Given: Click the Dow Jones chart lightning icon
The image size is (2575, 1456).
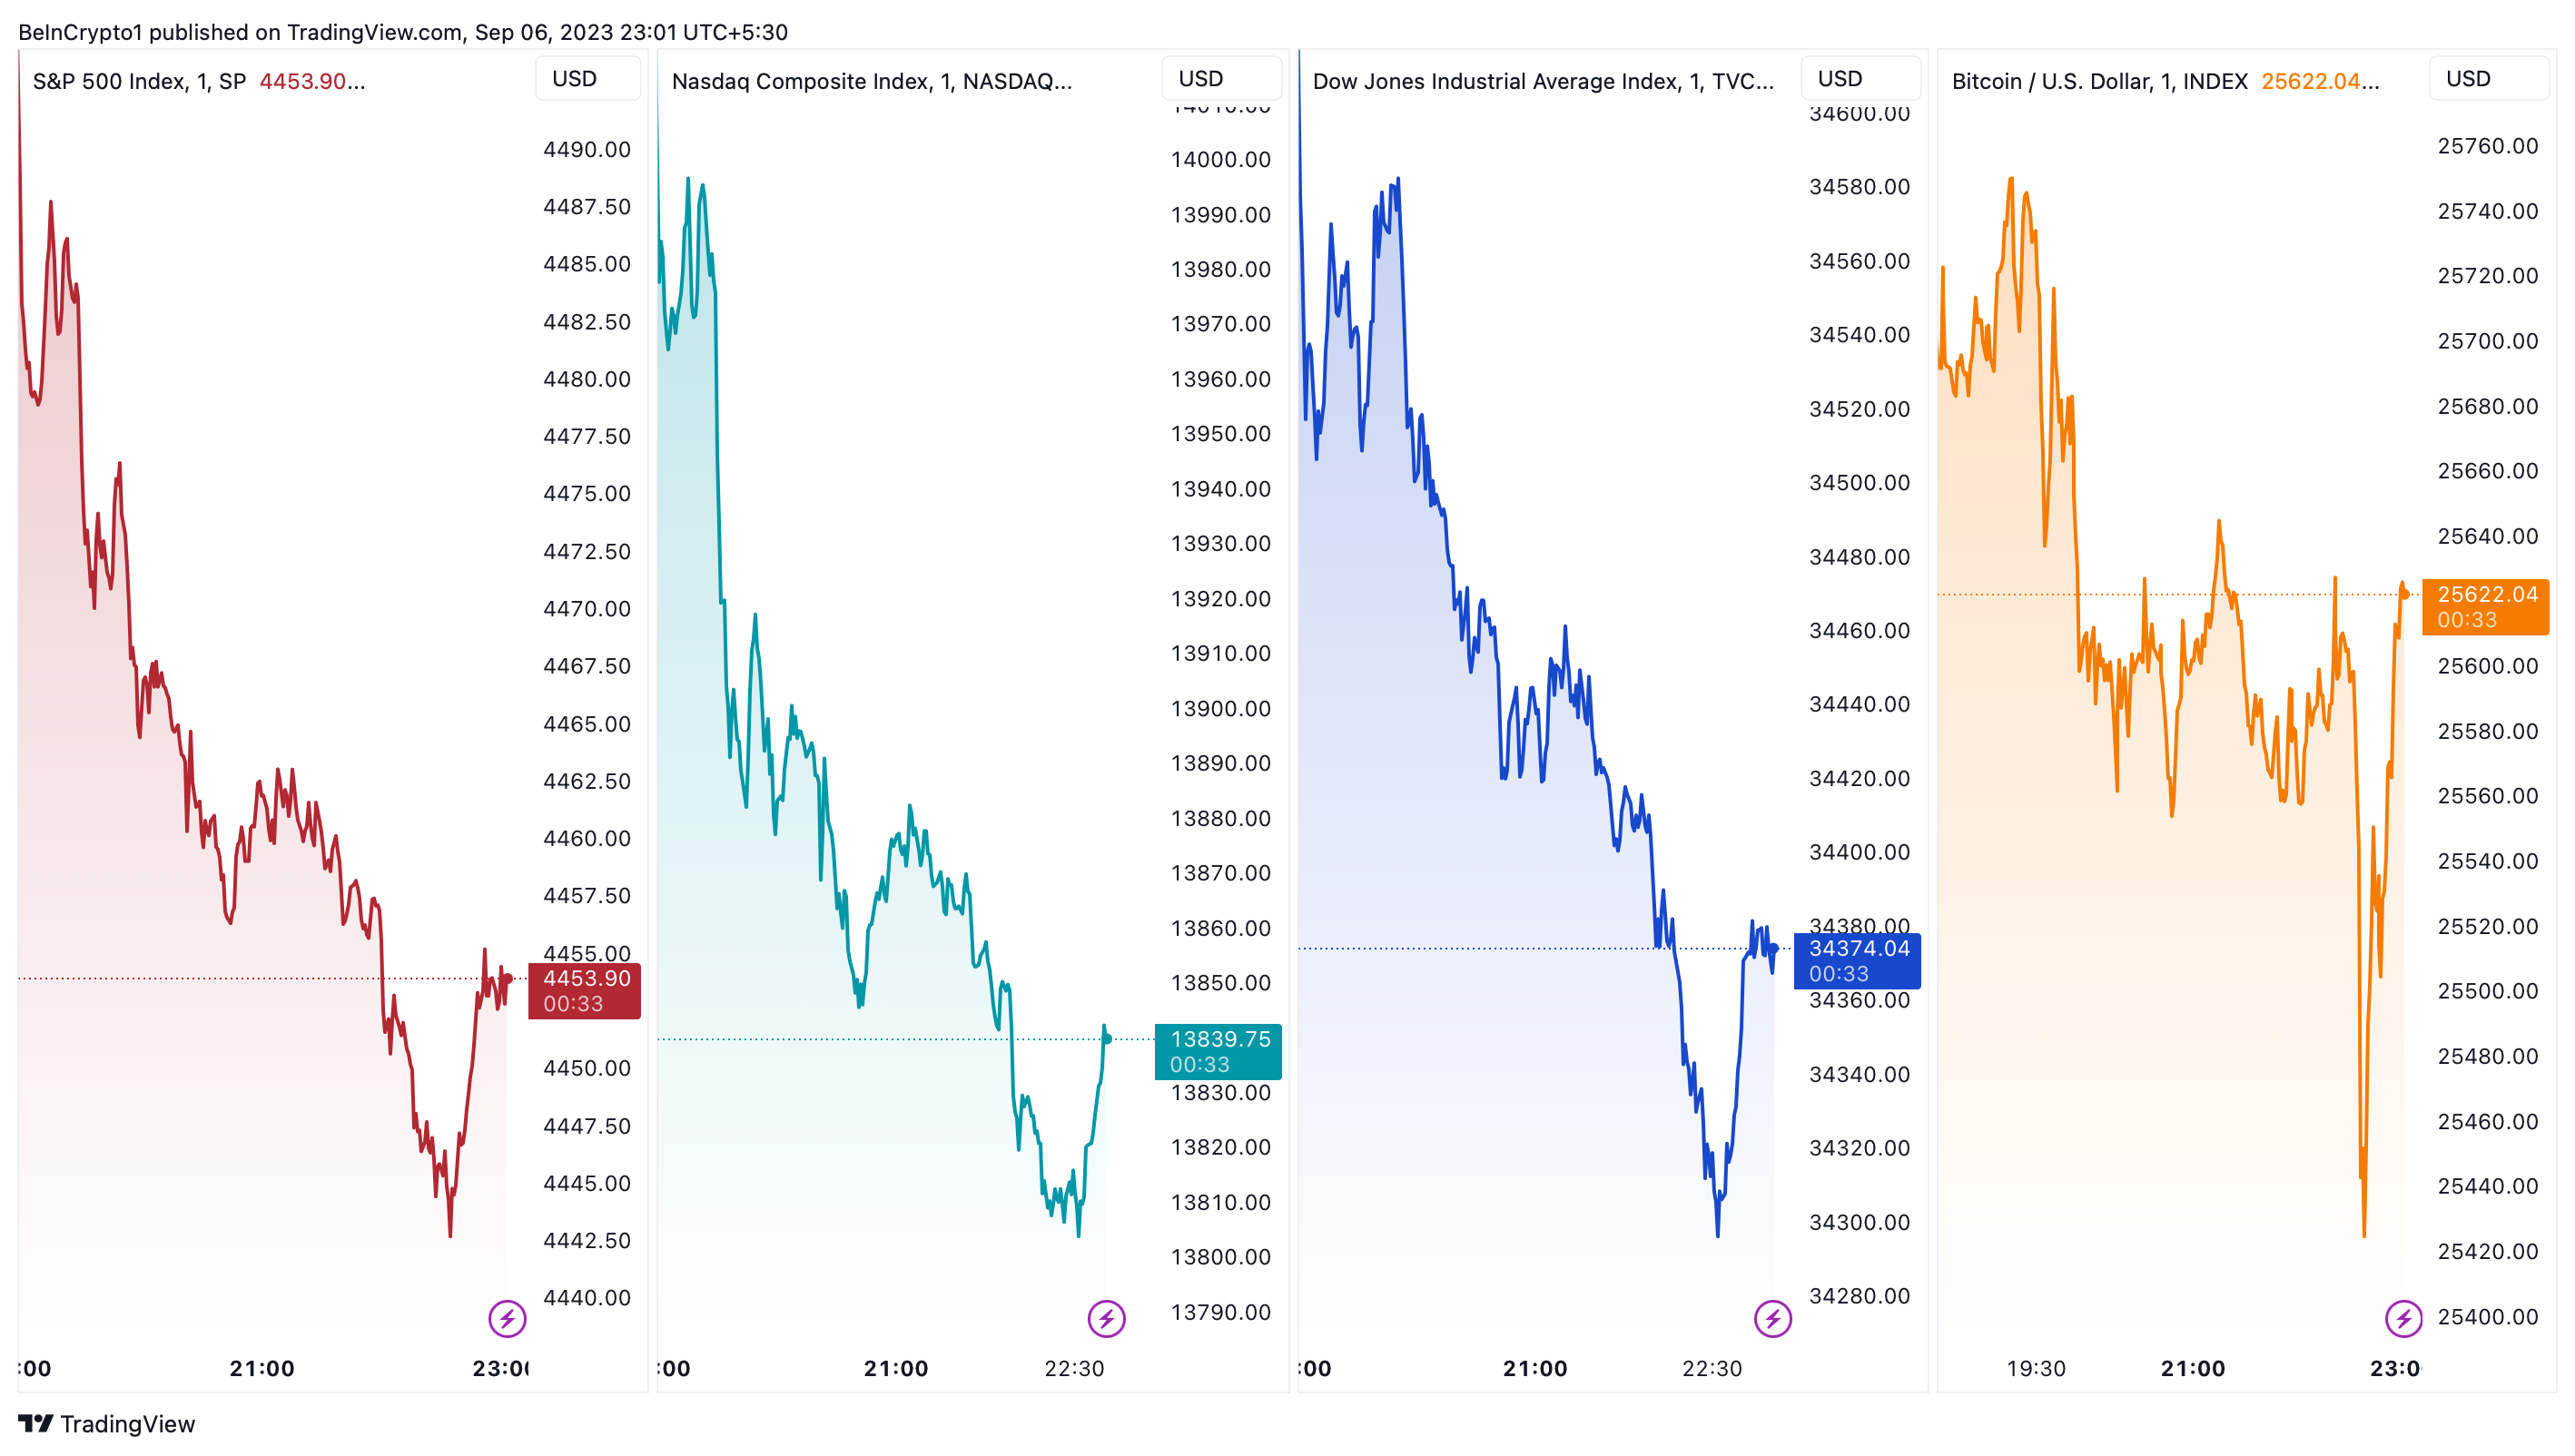Looking at the screenshot, I should pos(1773,1318).
